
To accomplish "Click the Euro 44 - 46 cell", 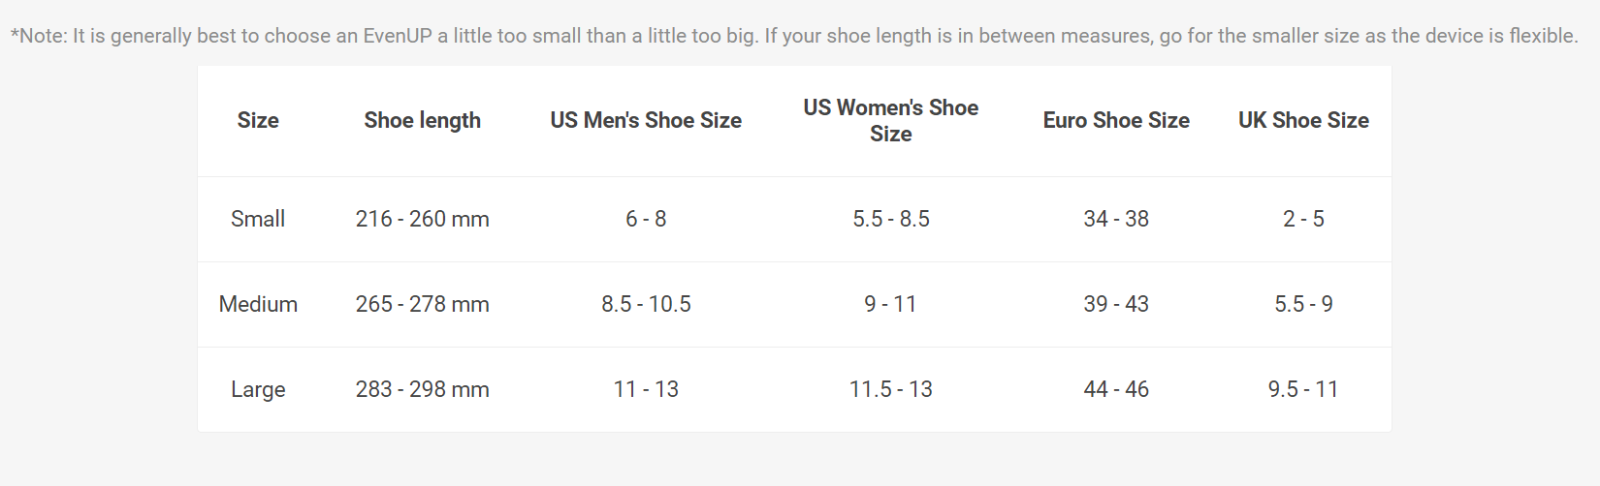I will pos(1116,389).
